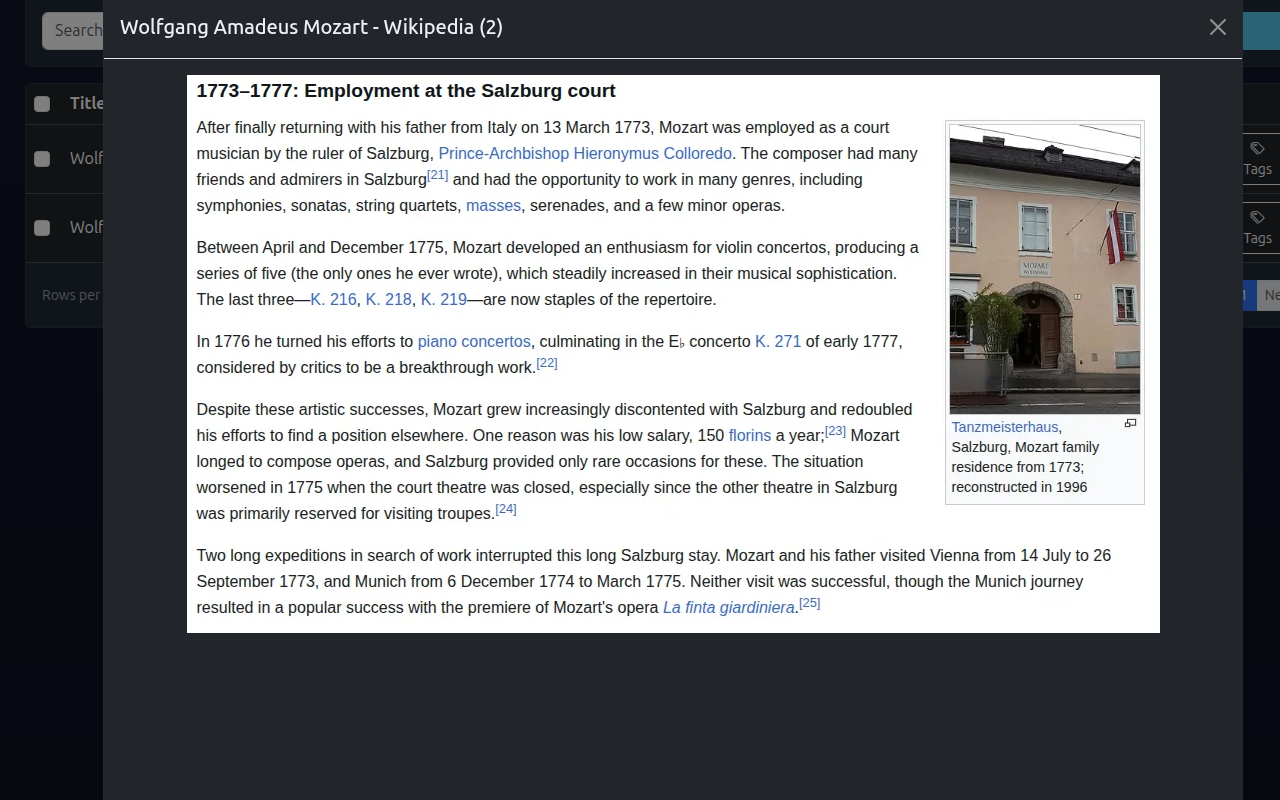Viewport: 1280px width, 800px height.
Task: Open Tags for the first Wolfgang row
Action: [1257, 160]
